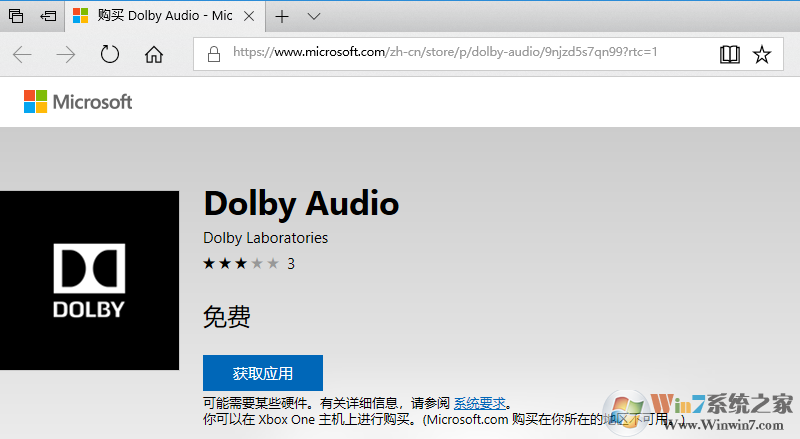
Task: Open a new tab with plus button
Action: tap(282, 16)
